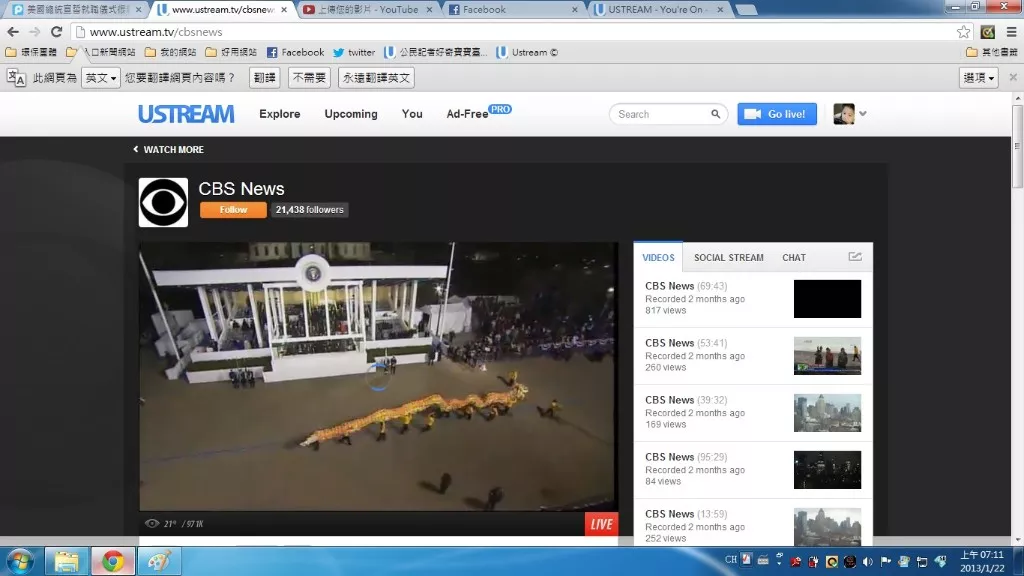Open the 53:41 CBS News video thumbnail
1024x576 pixels.
pyautogui.click(x=827, y=356)
